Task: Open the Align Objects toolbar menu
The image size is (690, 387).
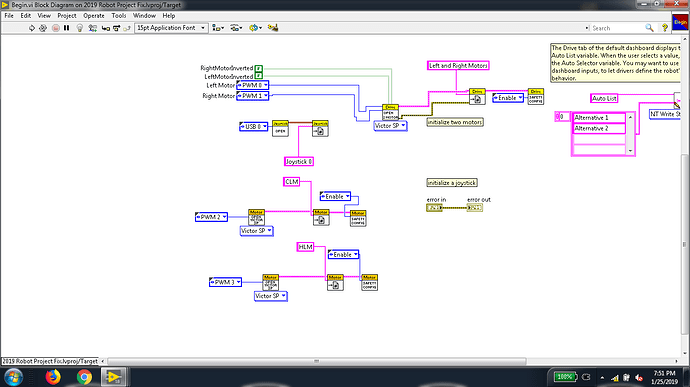Action: [x=218, y=28]
